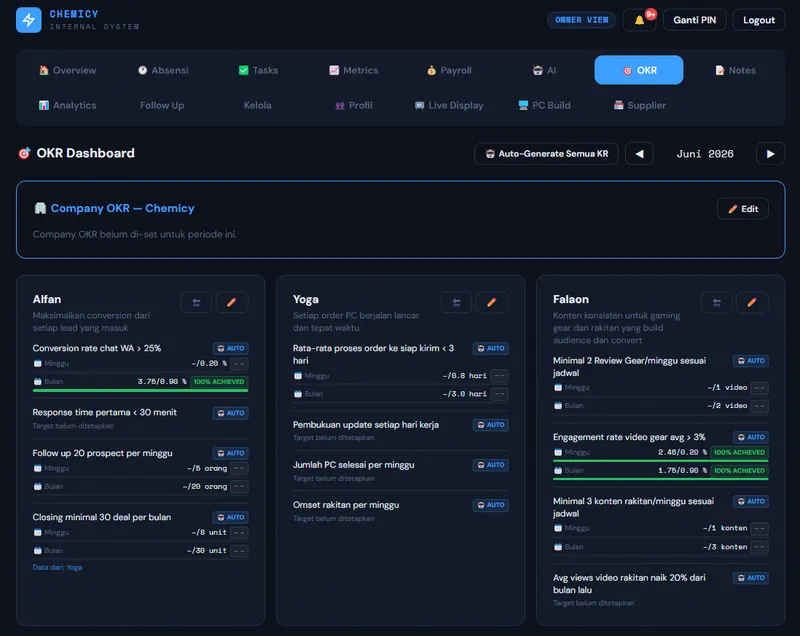800x636 pixels.
Task: Edit Yoga's OKR with pencil icon
Action: (492, 302)
